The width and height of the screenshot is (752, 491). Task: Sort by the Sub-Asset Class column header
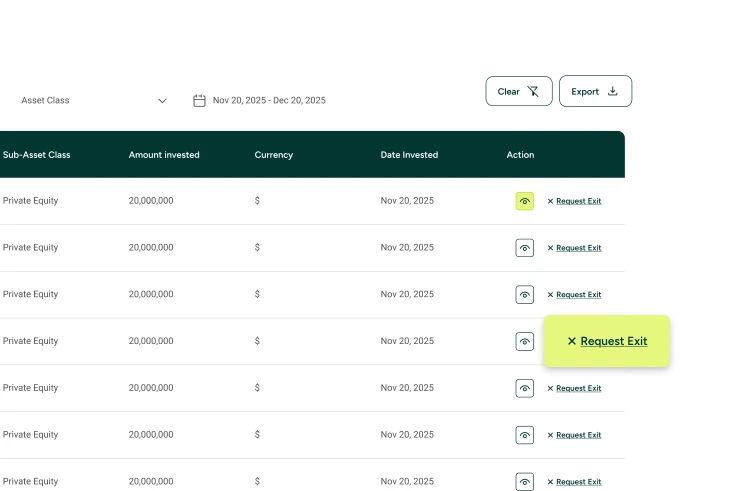pyautogui.click(x=36, y=155)
